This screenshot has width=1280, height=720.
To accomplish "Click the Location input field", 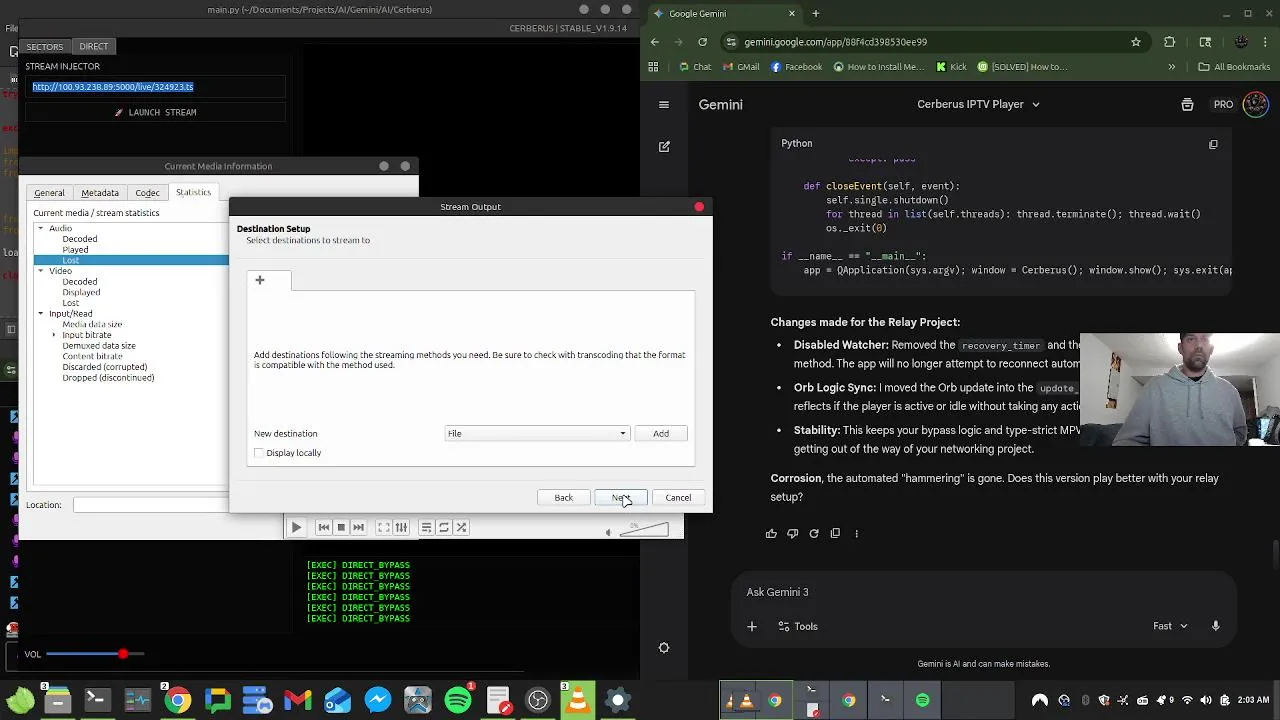I will [150, 505].
